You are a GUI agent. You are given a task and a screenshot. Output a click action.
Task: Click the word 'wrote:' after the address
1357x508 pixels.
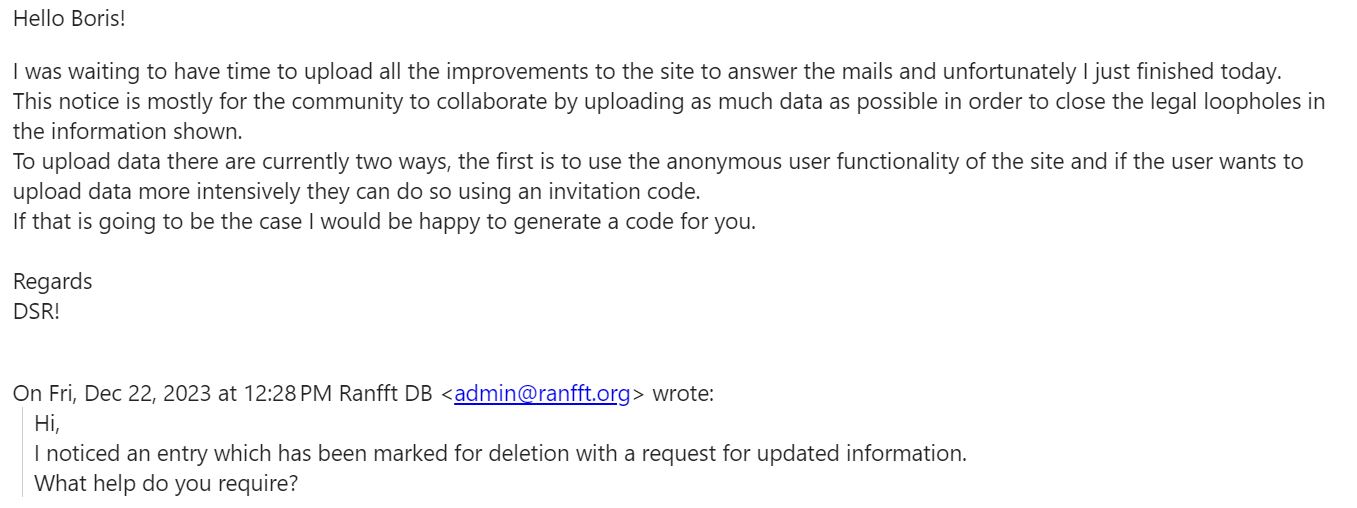(683, 394)
